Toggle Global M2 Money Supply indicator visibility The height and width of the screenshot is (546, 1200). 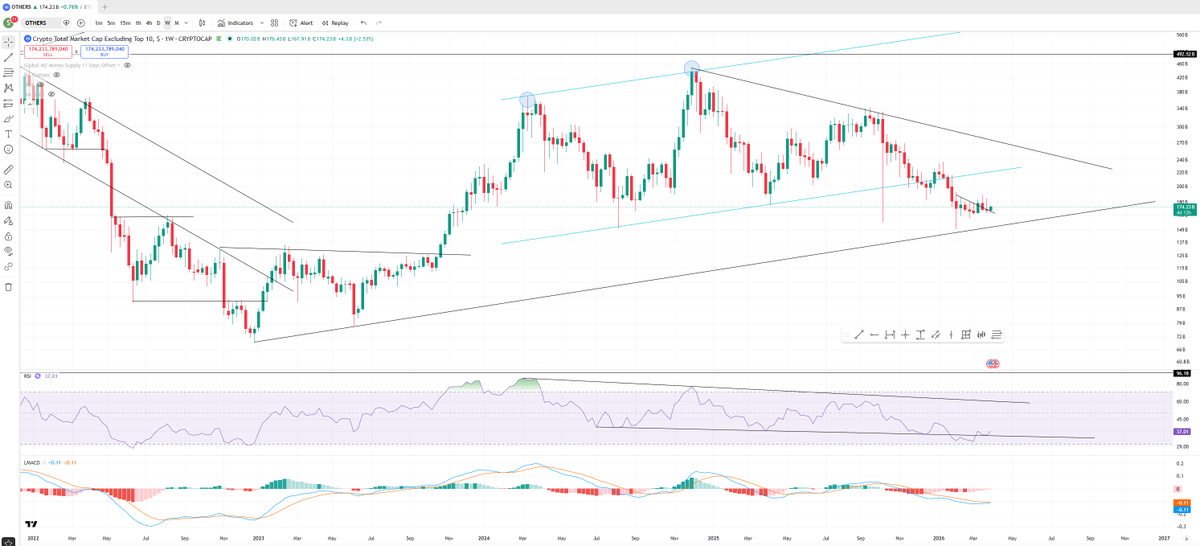tap(127, 65)
